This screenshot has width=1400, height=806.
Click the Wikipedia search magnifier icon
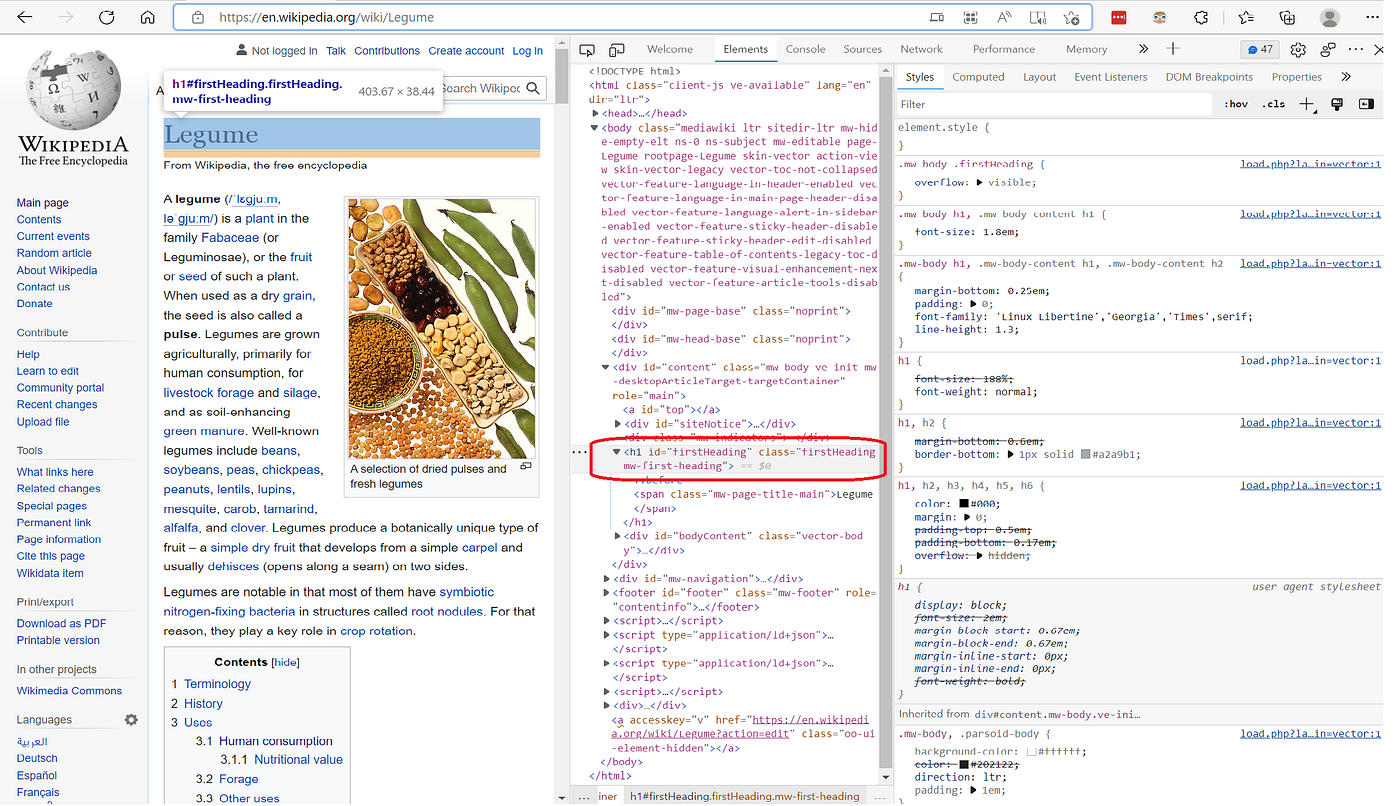pos(534,88)
